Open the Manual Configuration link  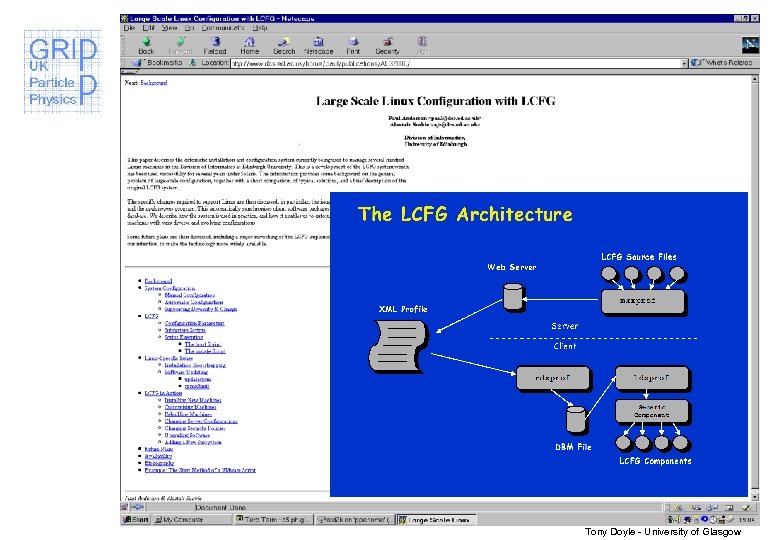[190, 295]
